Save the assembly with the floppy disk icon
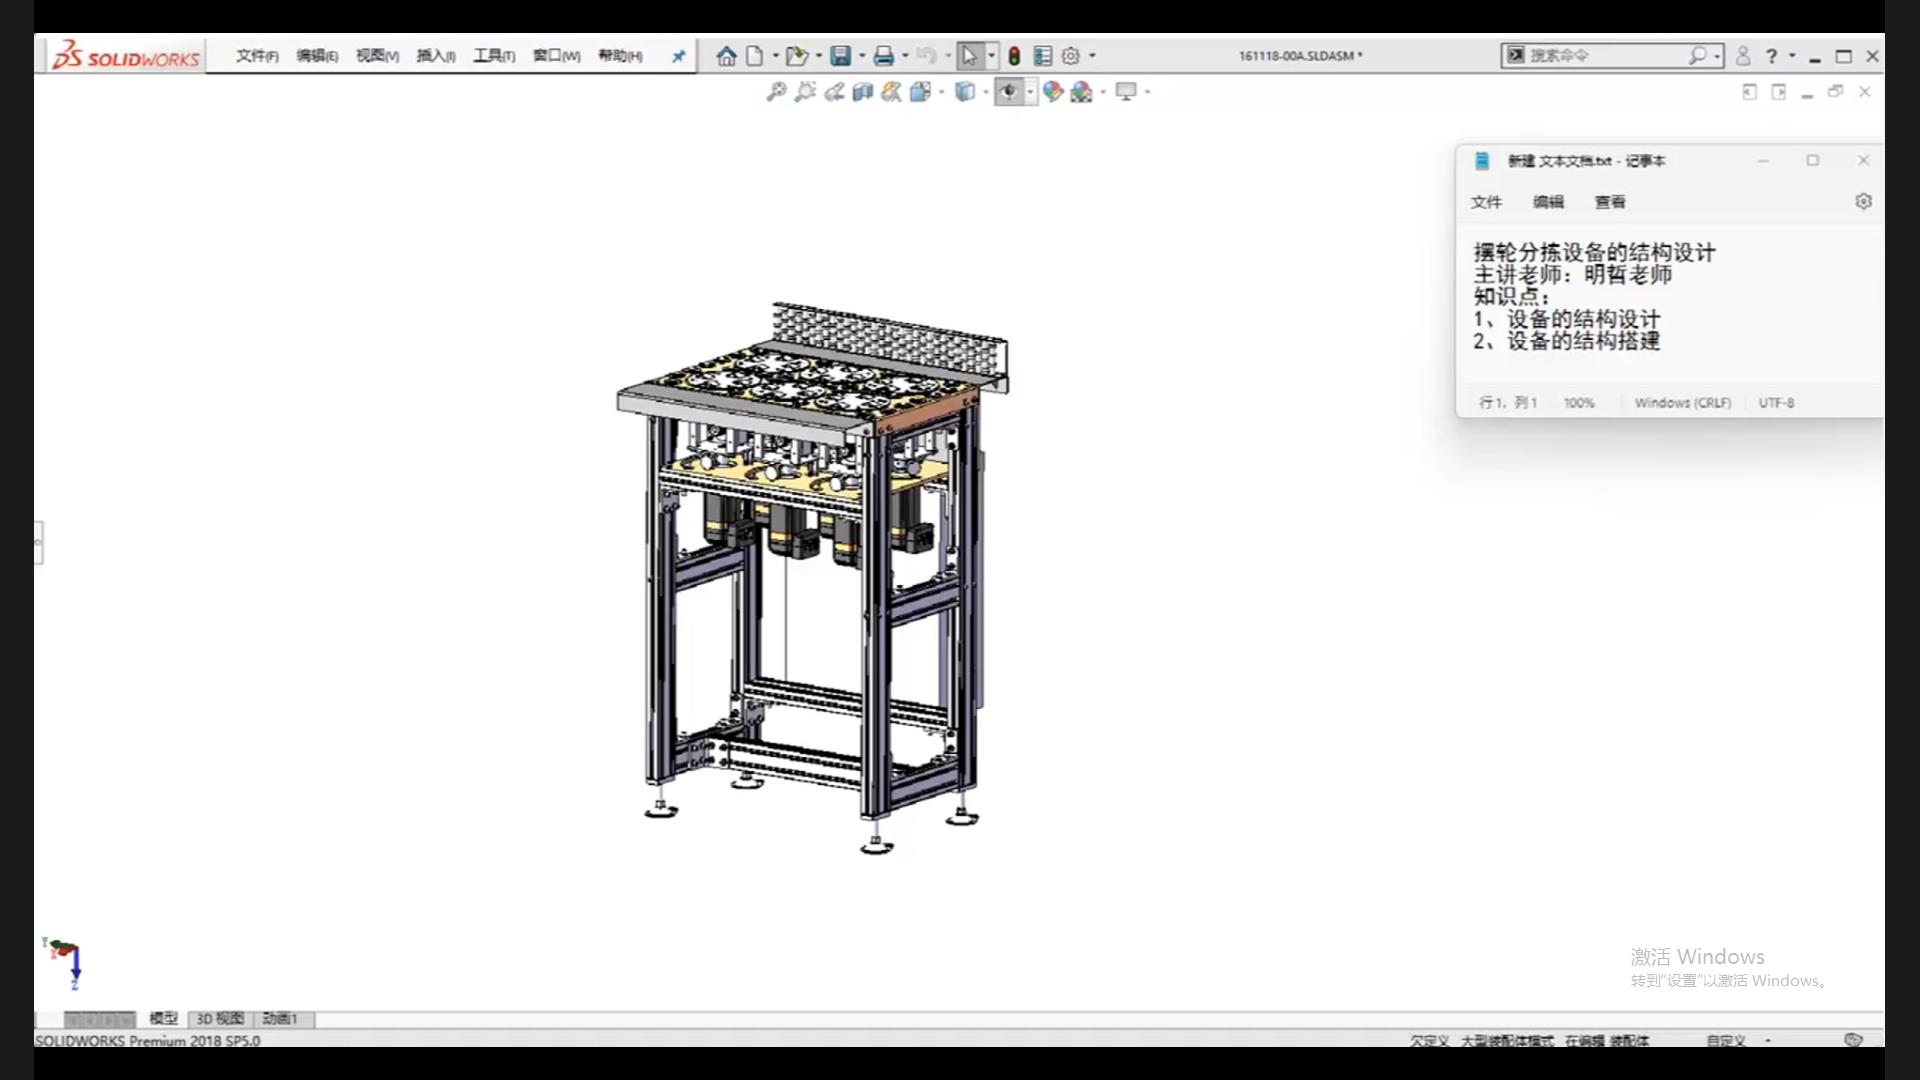 pyautogui.click(x=841, y=56)
